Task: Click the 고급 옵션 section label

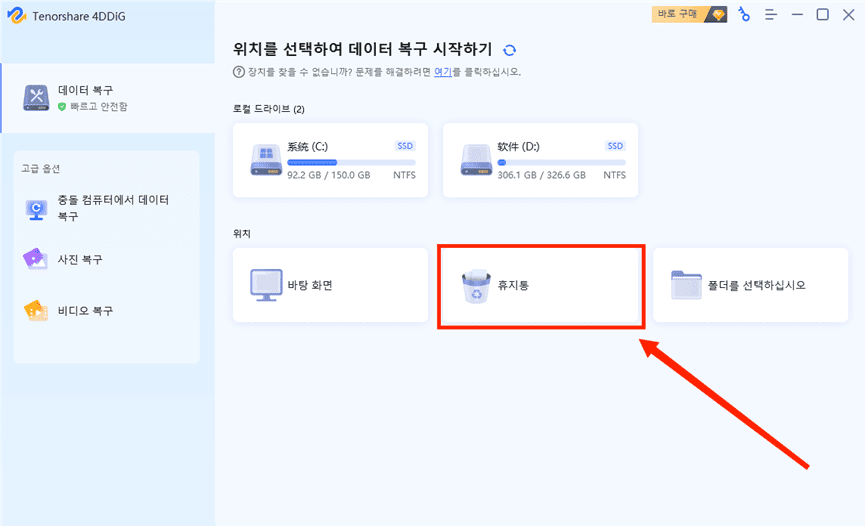Action: pyautogui.click(x=41, y=168)
